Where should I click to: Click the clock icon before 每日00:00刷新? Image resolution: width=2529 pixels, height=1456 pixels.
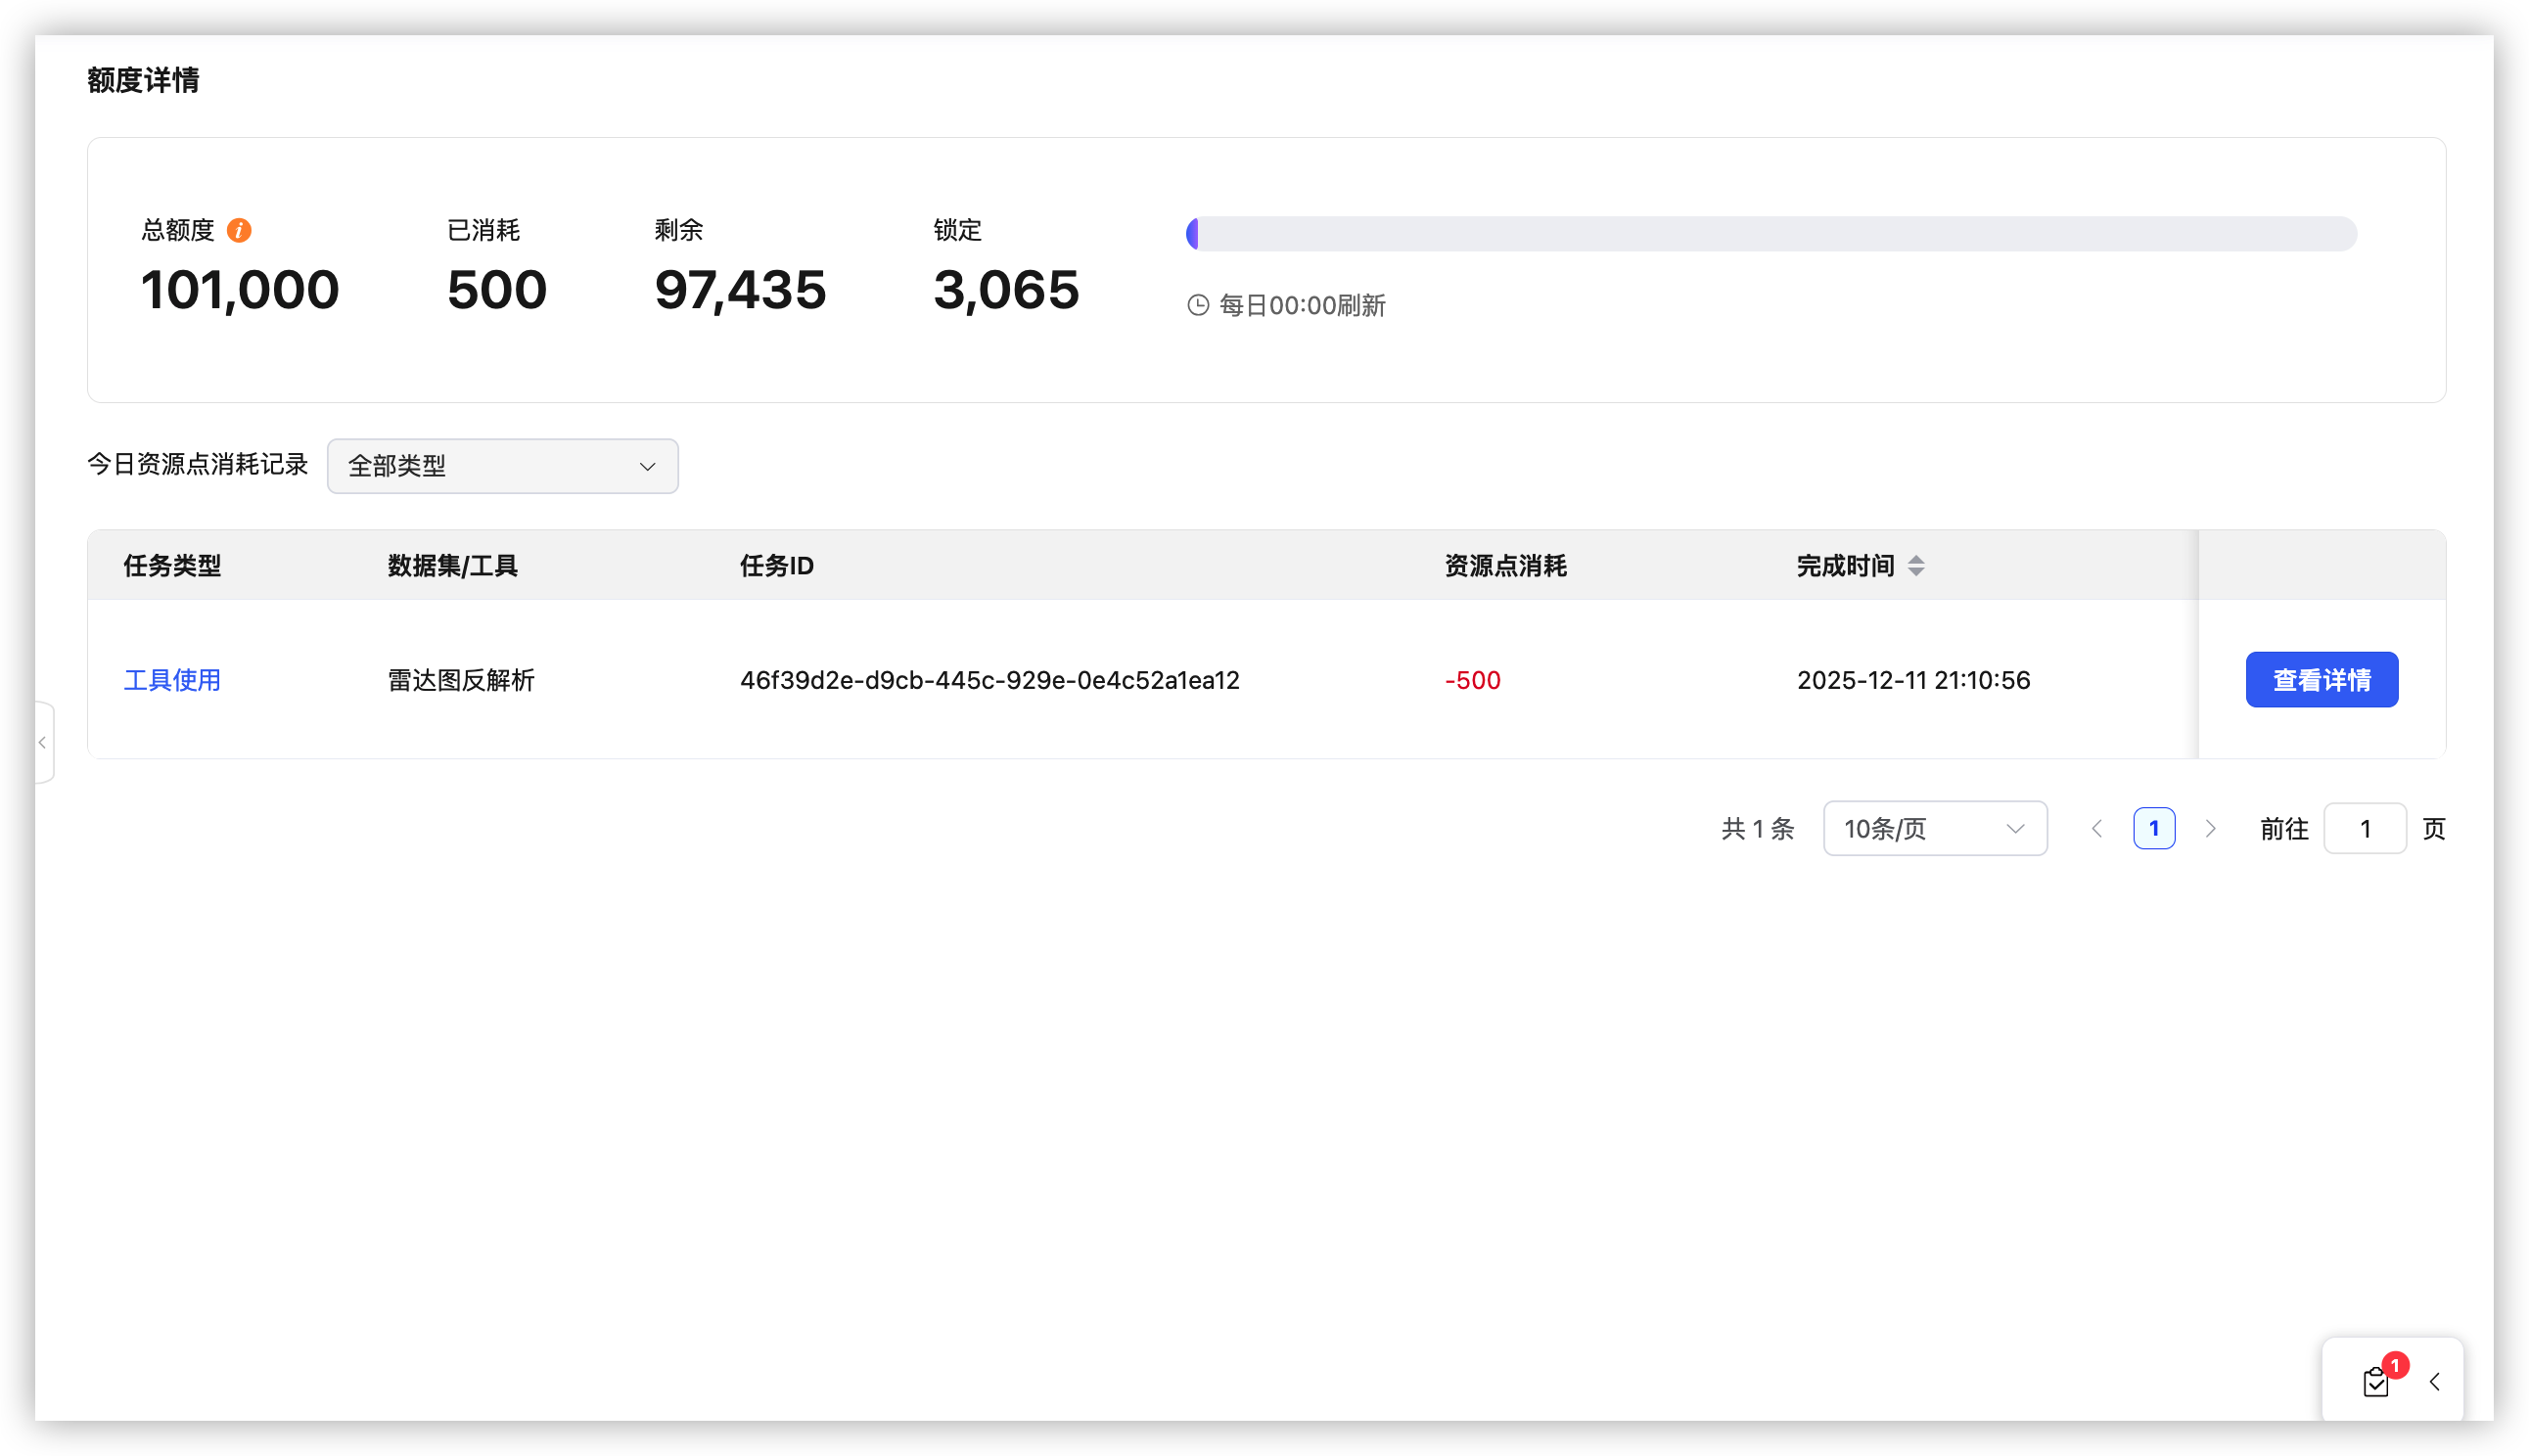click(1197, 305)
